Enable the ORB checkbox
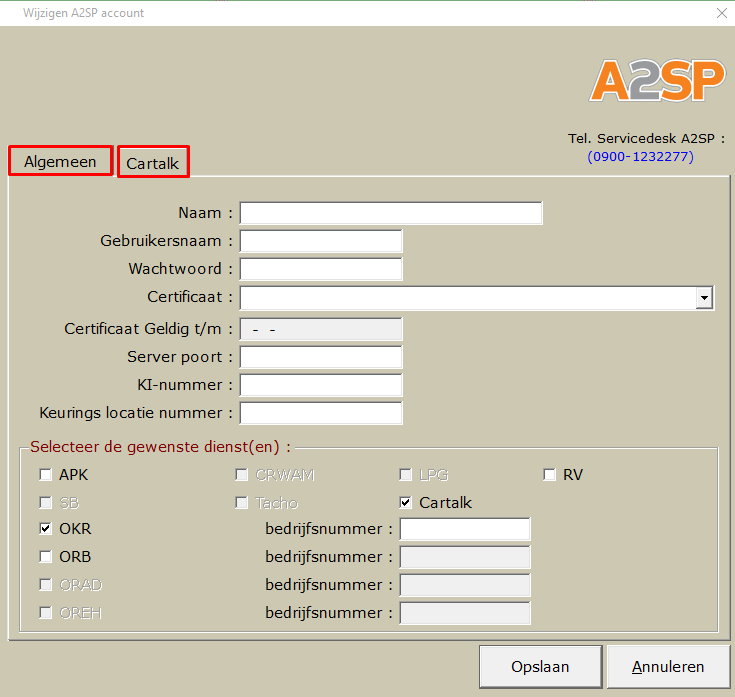This screenshot has height=697, width=735. tap(45, 557)
